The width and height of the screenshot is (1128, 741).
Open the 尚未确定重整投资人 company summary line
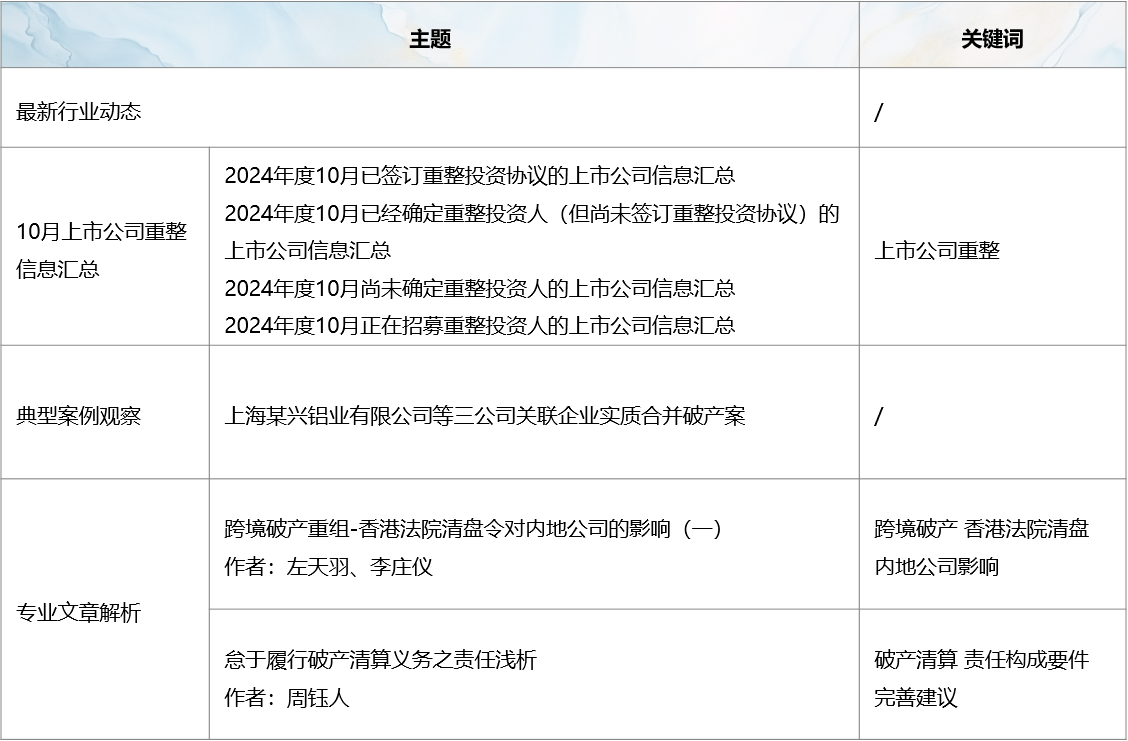pos(479,288)
